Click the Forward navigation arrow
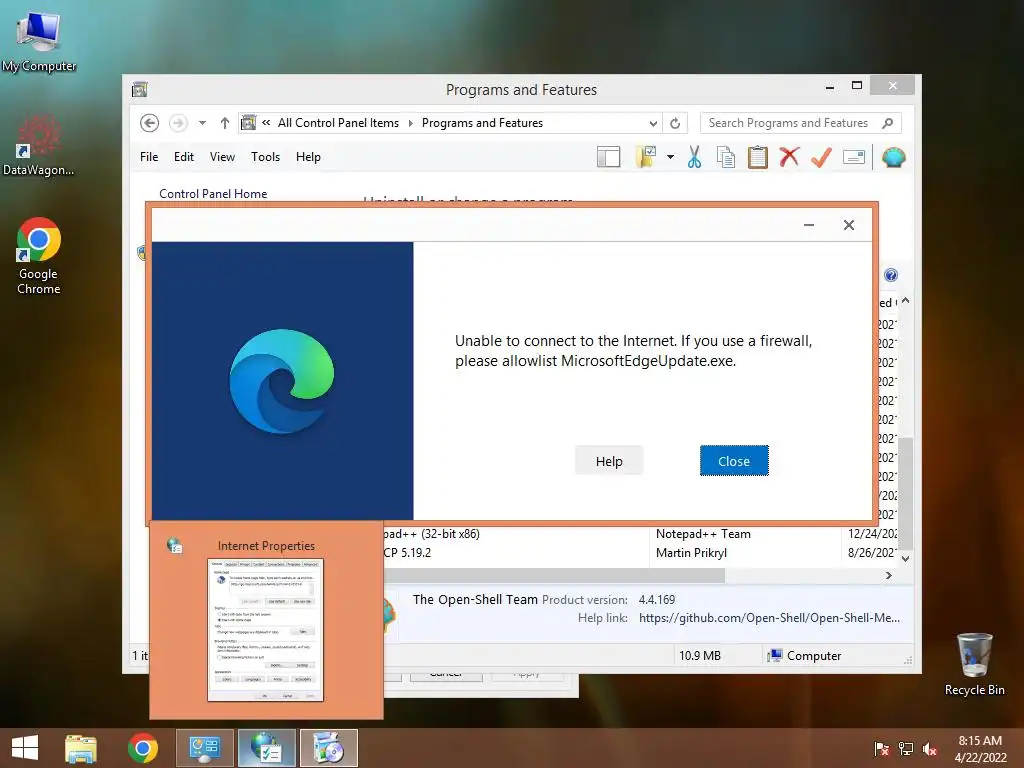The image size is (1024, 768). click(178, 123)
